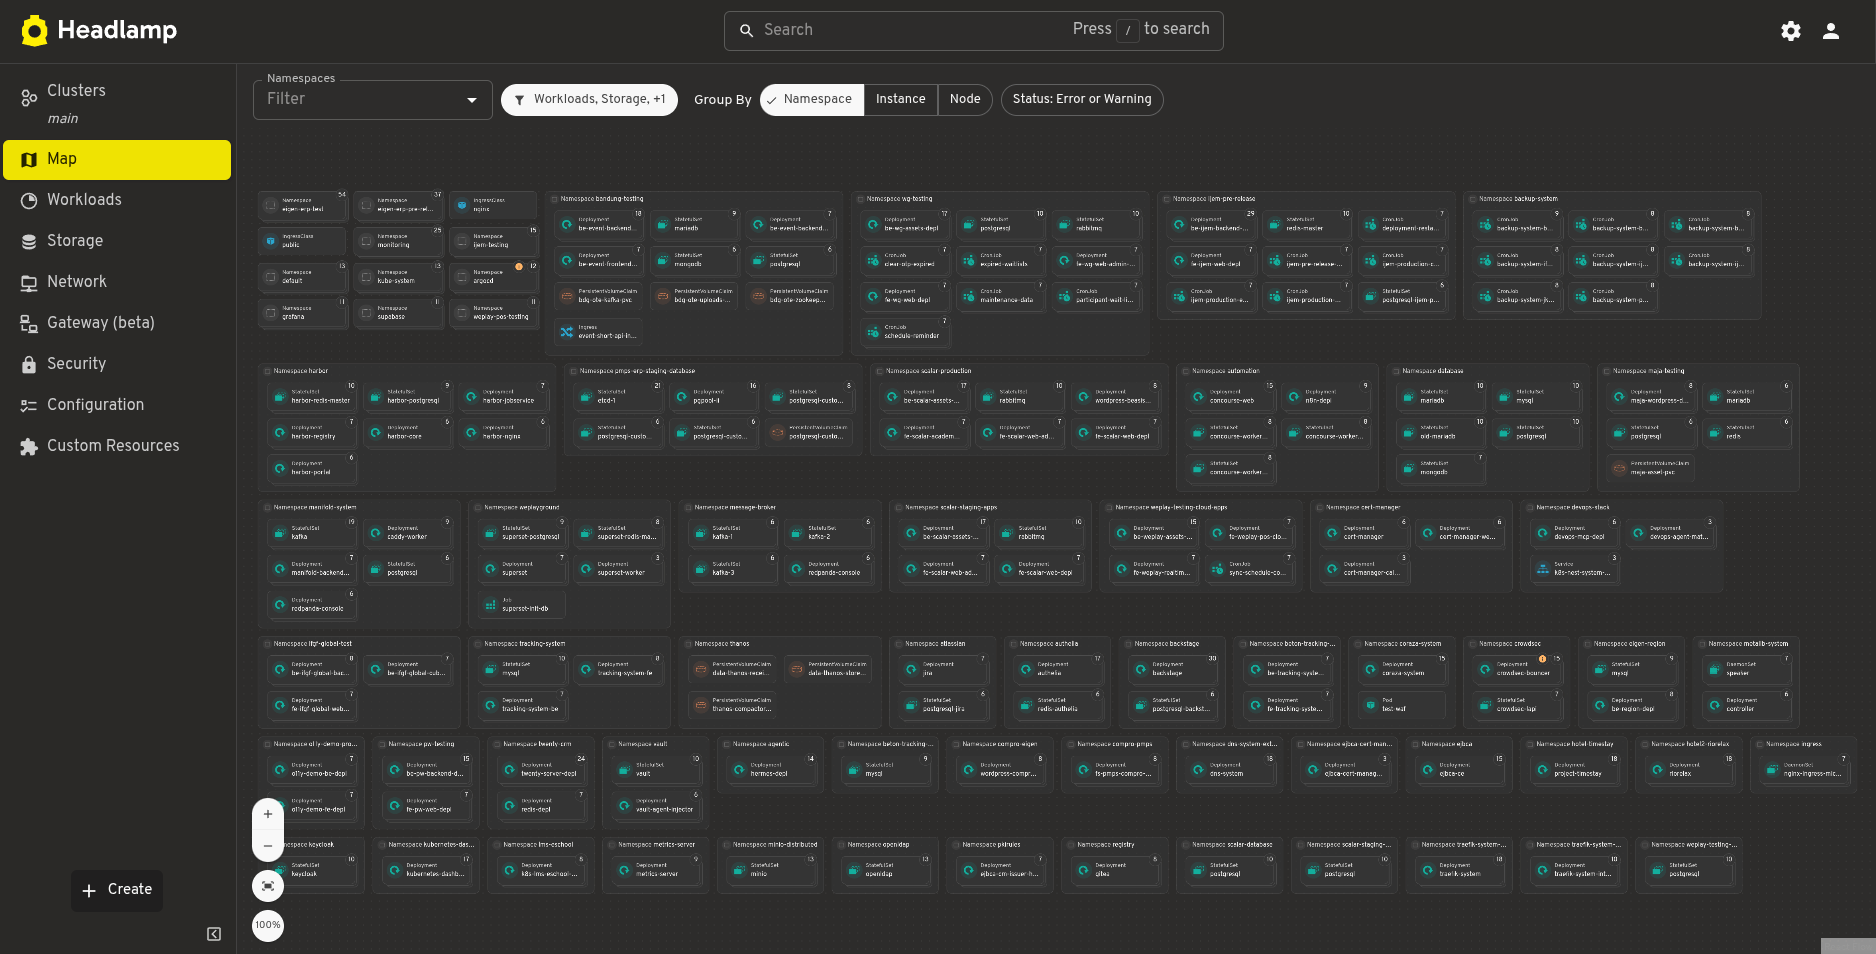
Task: Open Gateway (beta) sidebar icon
Action: pyautogui.click(x=29, y=323)
